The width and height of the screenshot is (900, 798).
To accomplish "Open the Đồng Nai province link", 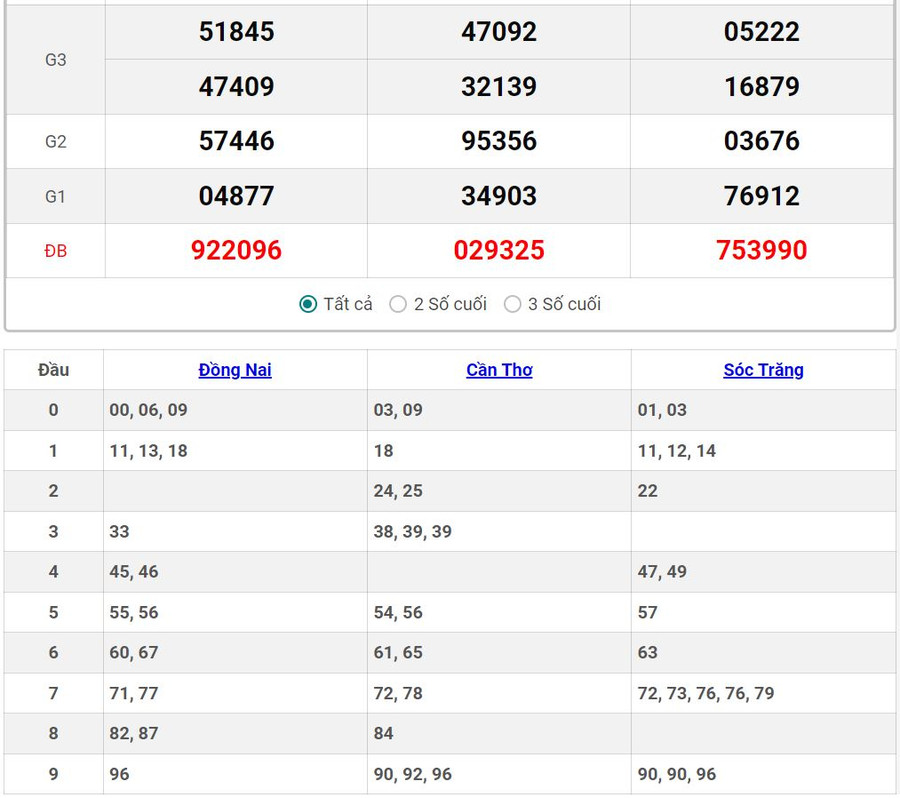I will 235,370.
